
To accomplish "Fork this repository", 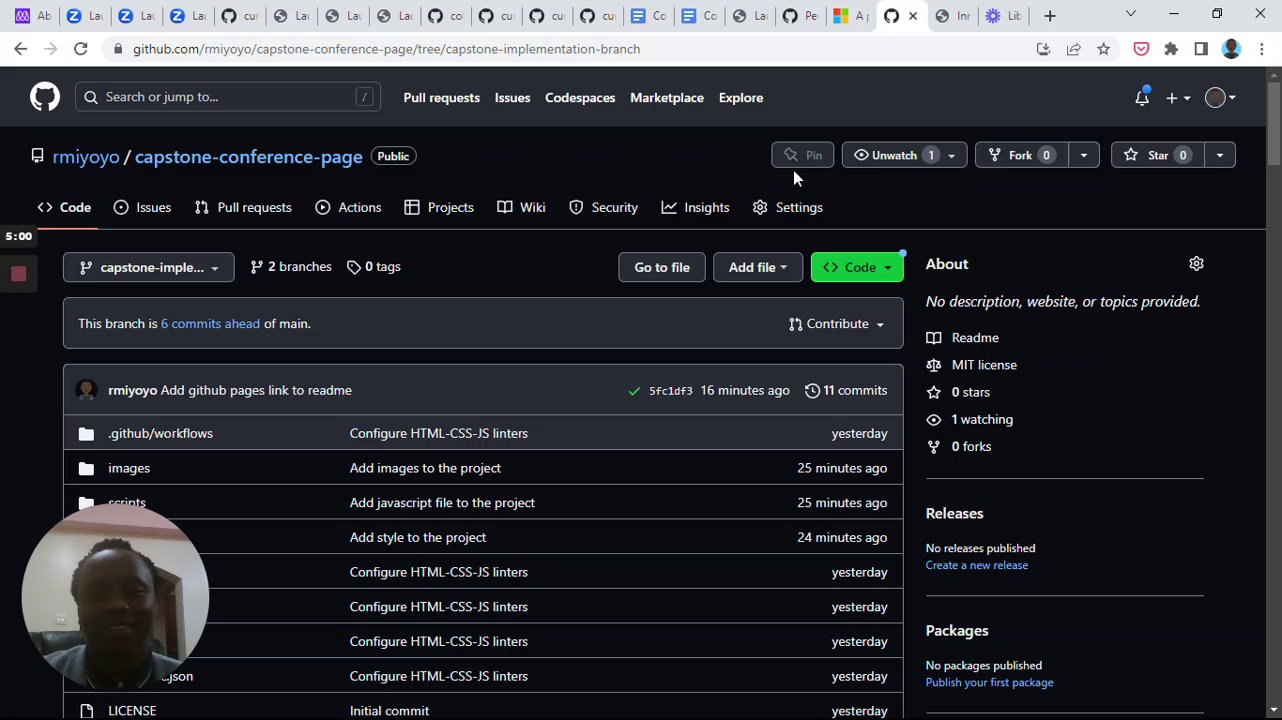I will pos(1022,155).
